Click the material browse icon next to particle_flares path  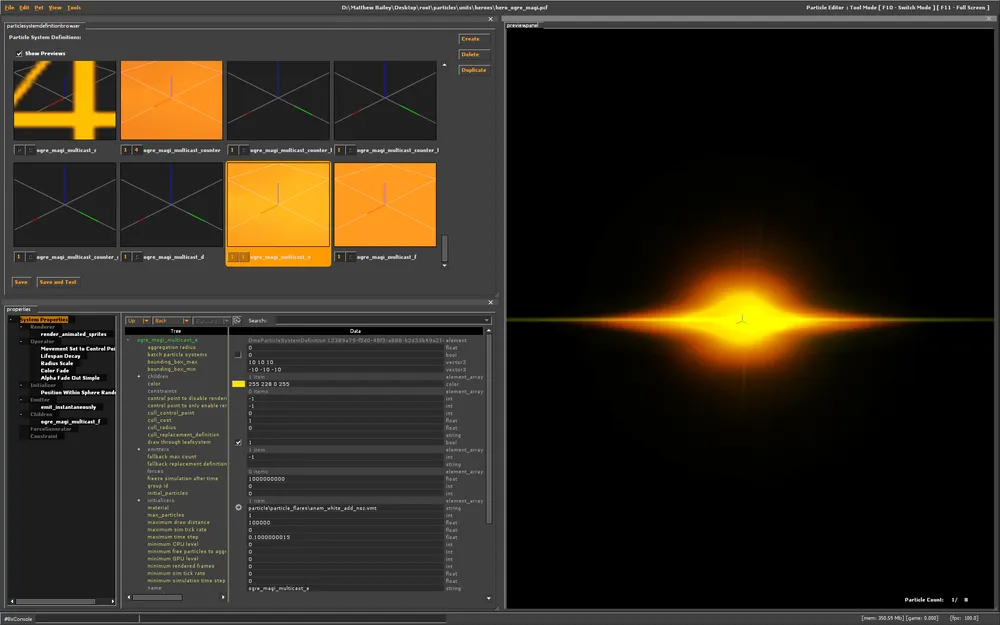pyautogui.click(x=238, y=507)
